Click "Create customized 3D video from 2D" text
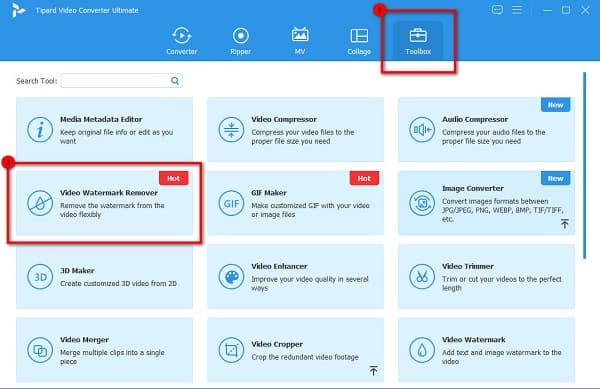 tap(118, 283)
